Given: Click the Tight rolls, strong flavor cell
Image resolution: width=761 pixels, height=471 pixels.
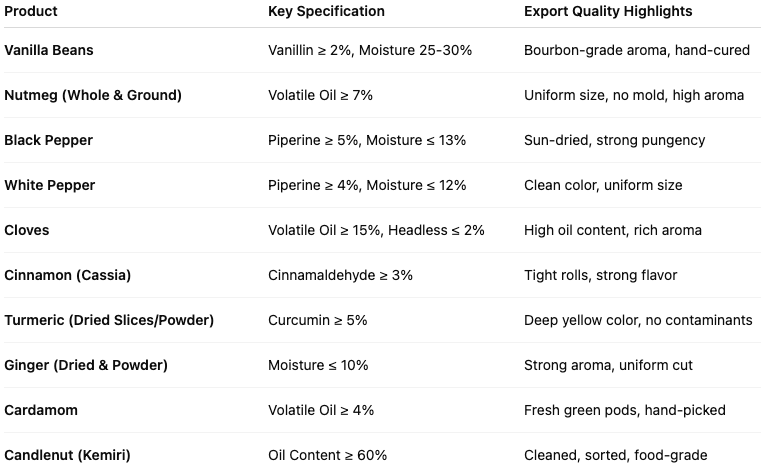Looking at the screenshot, I should (x=601, y=275).
